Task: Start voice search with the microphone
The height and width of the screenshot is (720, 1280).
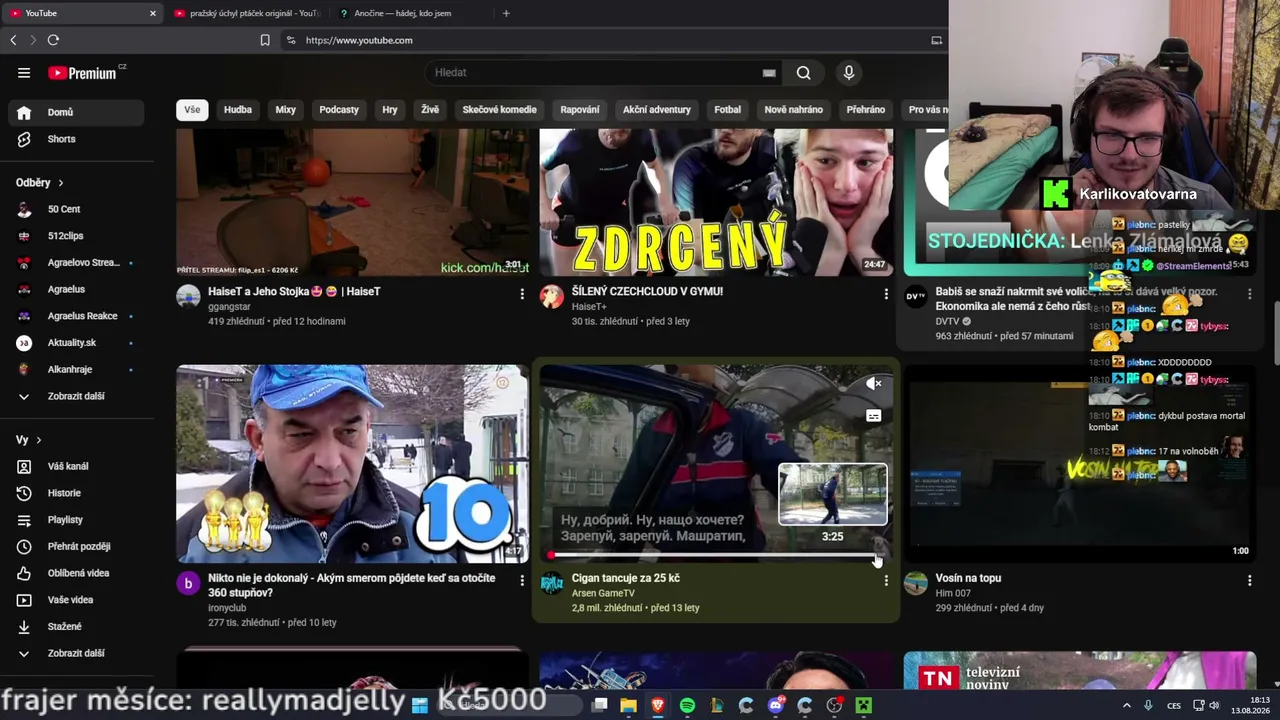Action: (x=849, y=73)
